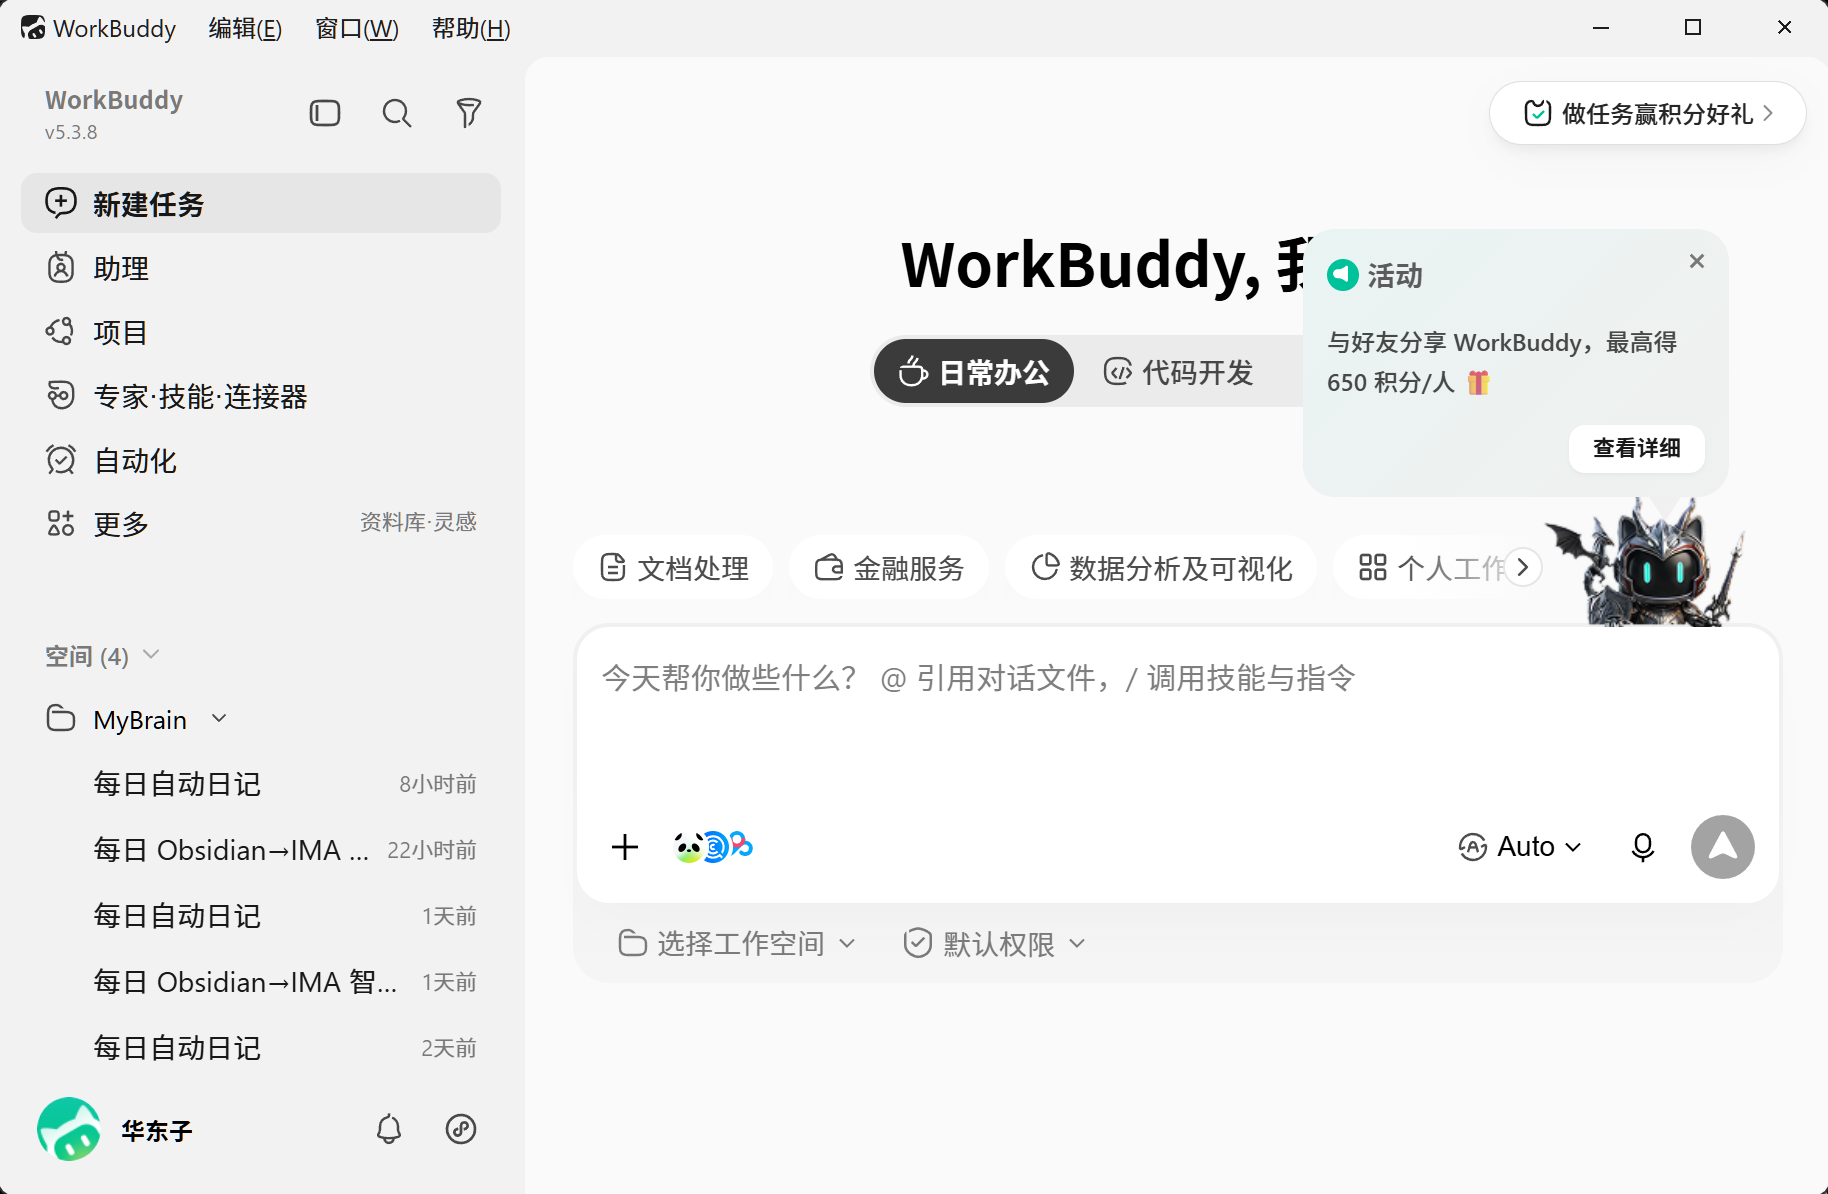This screenshot has width=1828, height=1194.
Task: Click the send arrow button
Action: [x=1723, y=847]
